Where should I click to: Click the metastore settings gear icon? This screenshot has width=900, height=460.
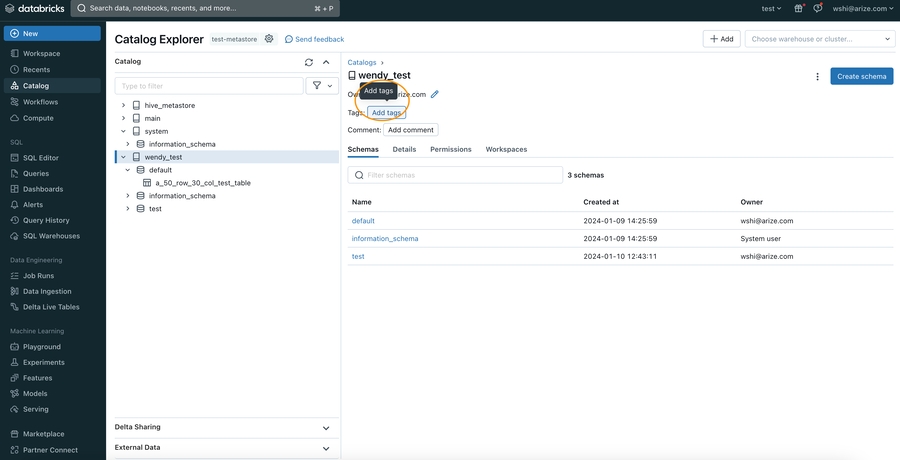click(269, 39)
